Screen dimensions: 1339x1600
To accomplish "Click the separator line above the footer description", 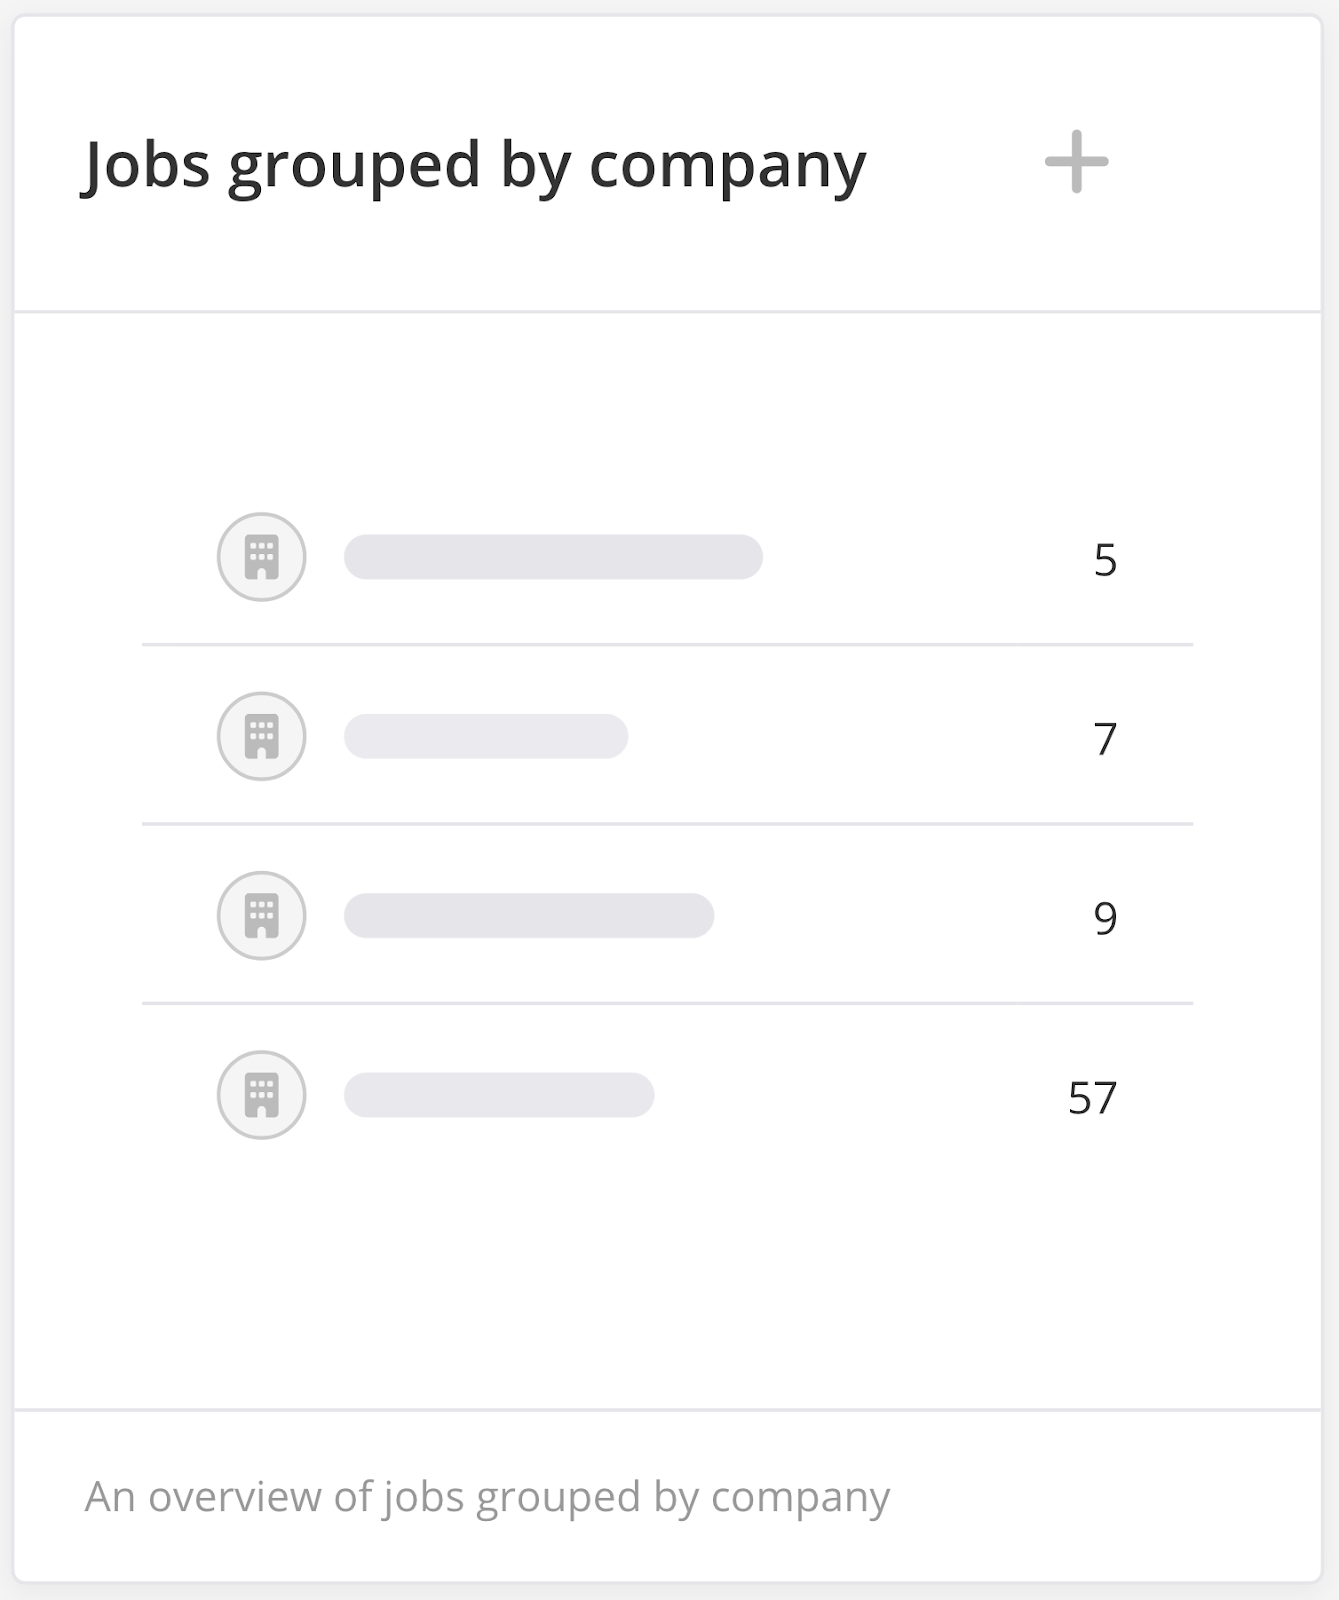I will click(x=667, y=1410).
